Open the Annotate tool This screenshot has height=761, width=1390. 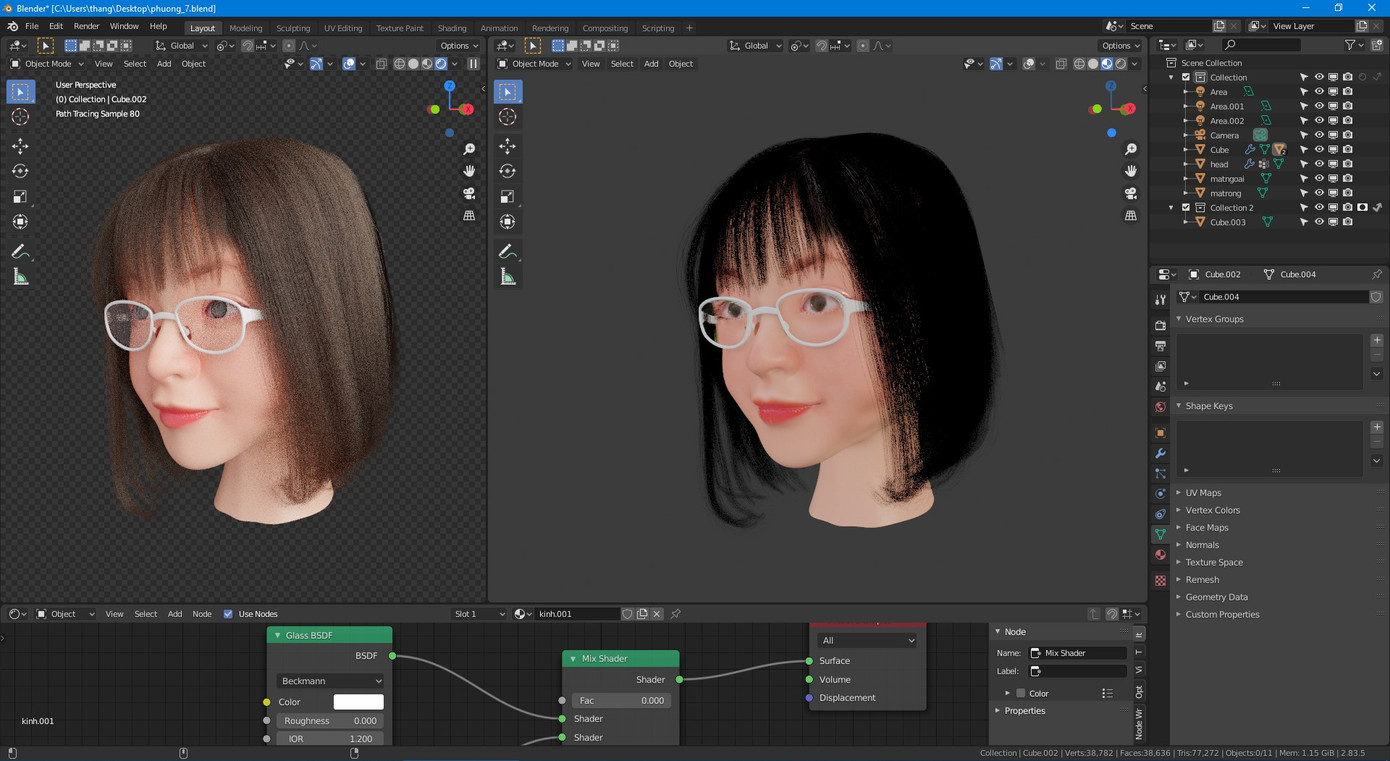20,251
